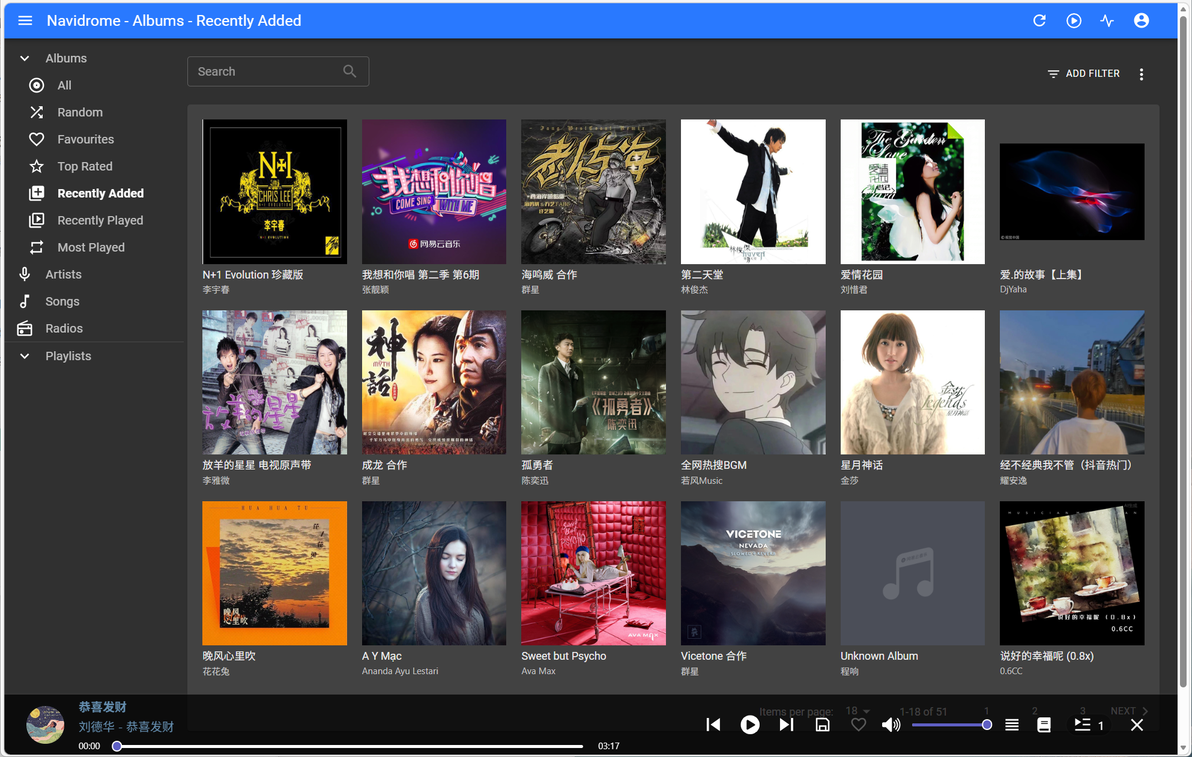Open the 海鸣威 合作 album cover
The width and height of the screenshot is (1192, 757).
[x=594, y=192]
